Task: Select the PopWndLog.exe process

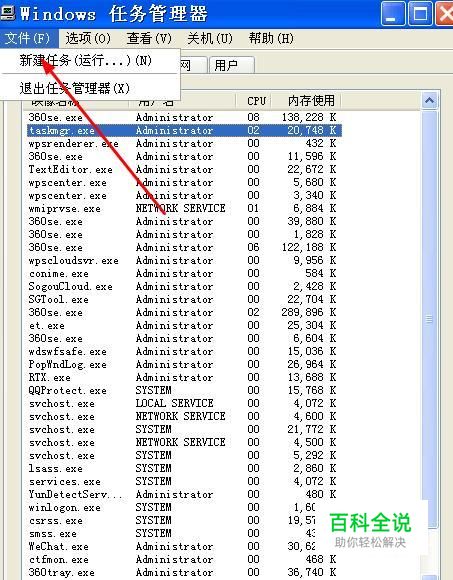Action: [67, 365]
